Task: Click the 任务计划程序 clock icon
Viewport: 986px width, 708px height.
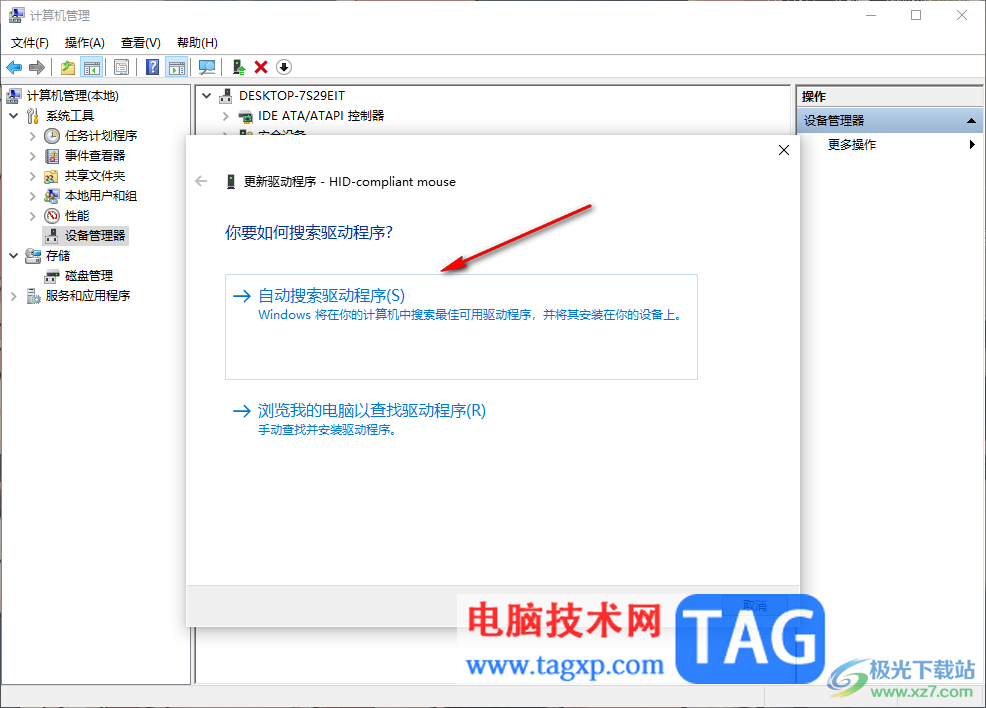Action: tap(52, 136)
